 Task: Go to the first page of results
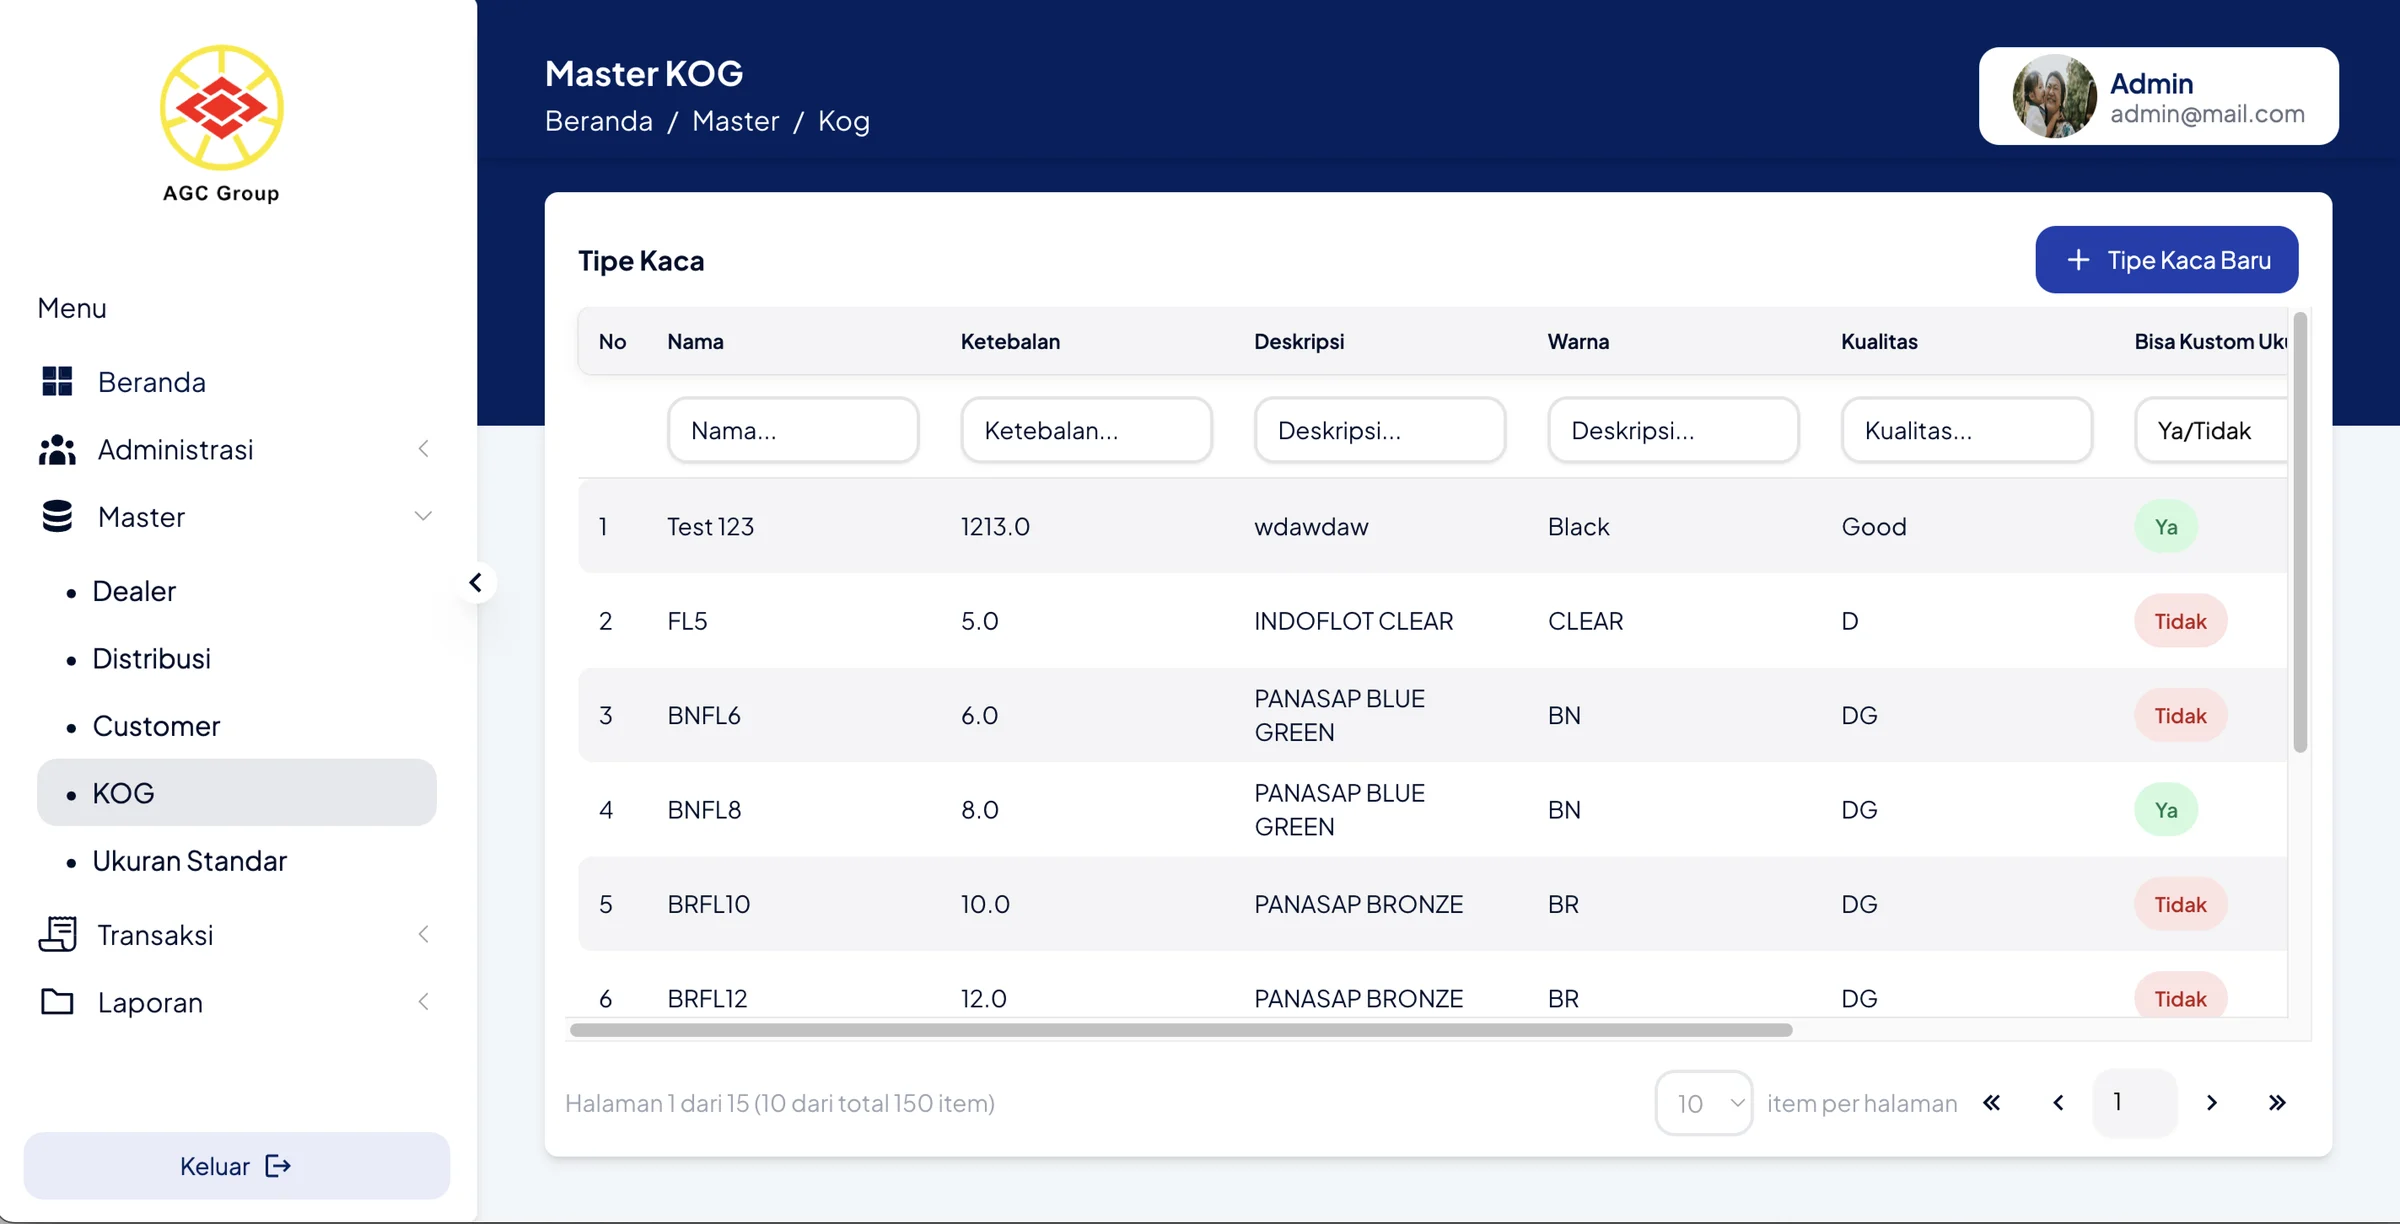(x=1992, y=1102)
